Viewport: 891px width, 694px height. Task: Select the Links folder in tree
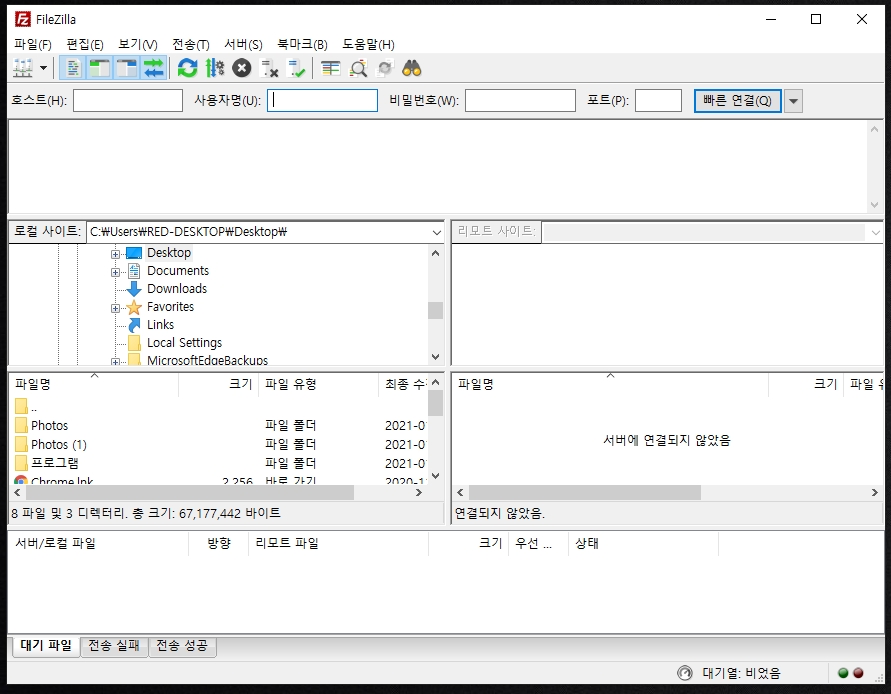click(160, 325)
